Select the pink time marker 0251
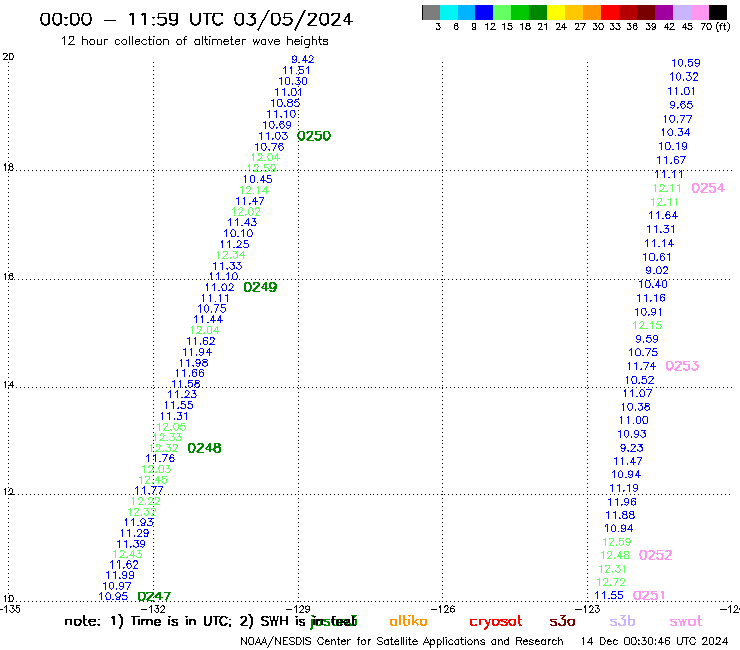Screen dimensions: 740x650 tap(649, 596)
